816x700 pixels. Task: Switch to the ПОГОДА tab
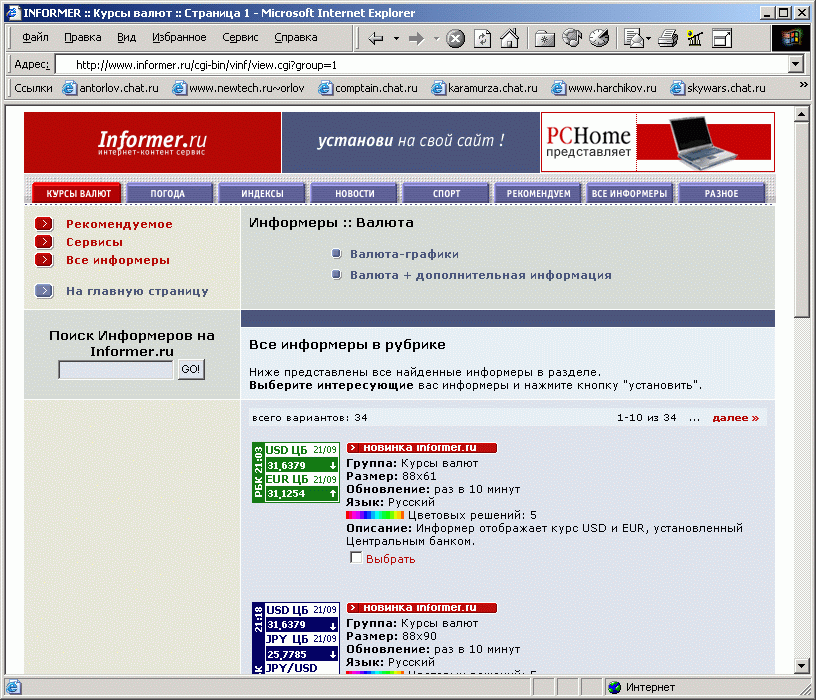(x=169, y=193)
